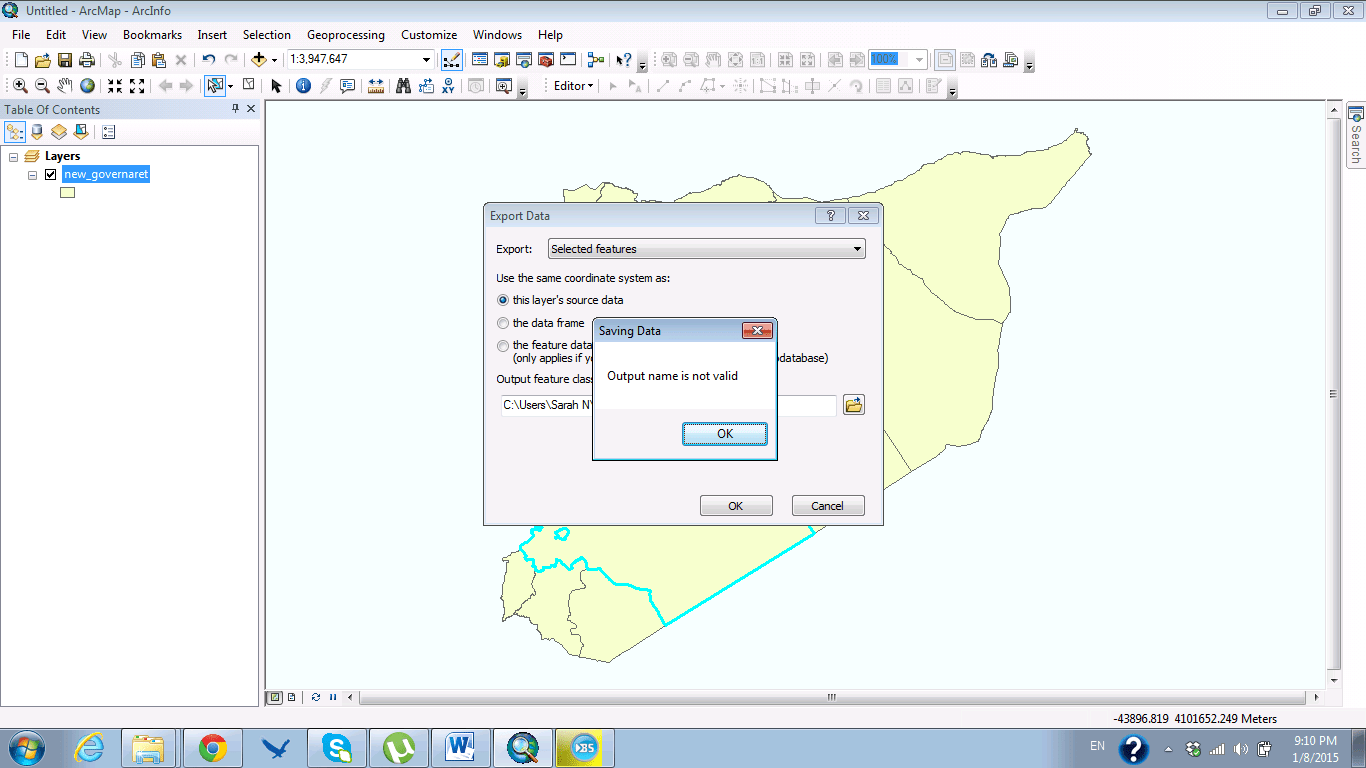Click the Undo arrow icon
Image resolution: width=1366 pixels, height=768 pixels.
tap(209, 60)
